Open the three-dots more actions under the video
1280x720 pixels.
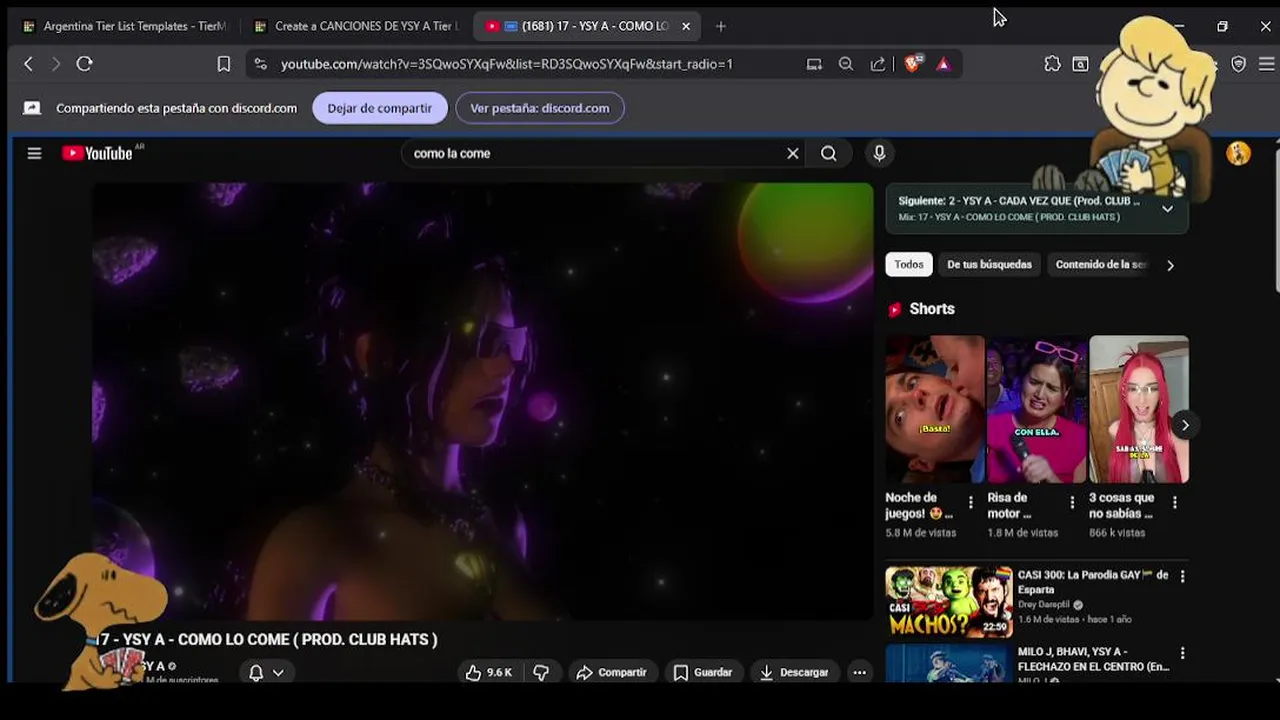click(x=859, y=673)
